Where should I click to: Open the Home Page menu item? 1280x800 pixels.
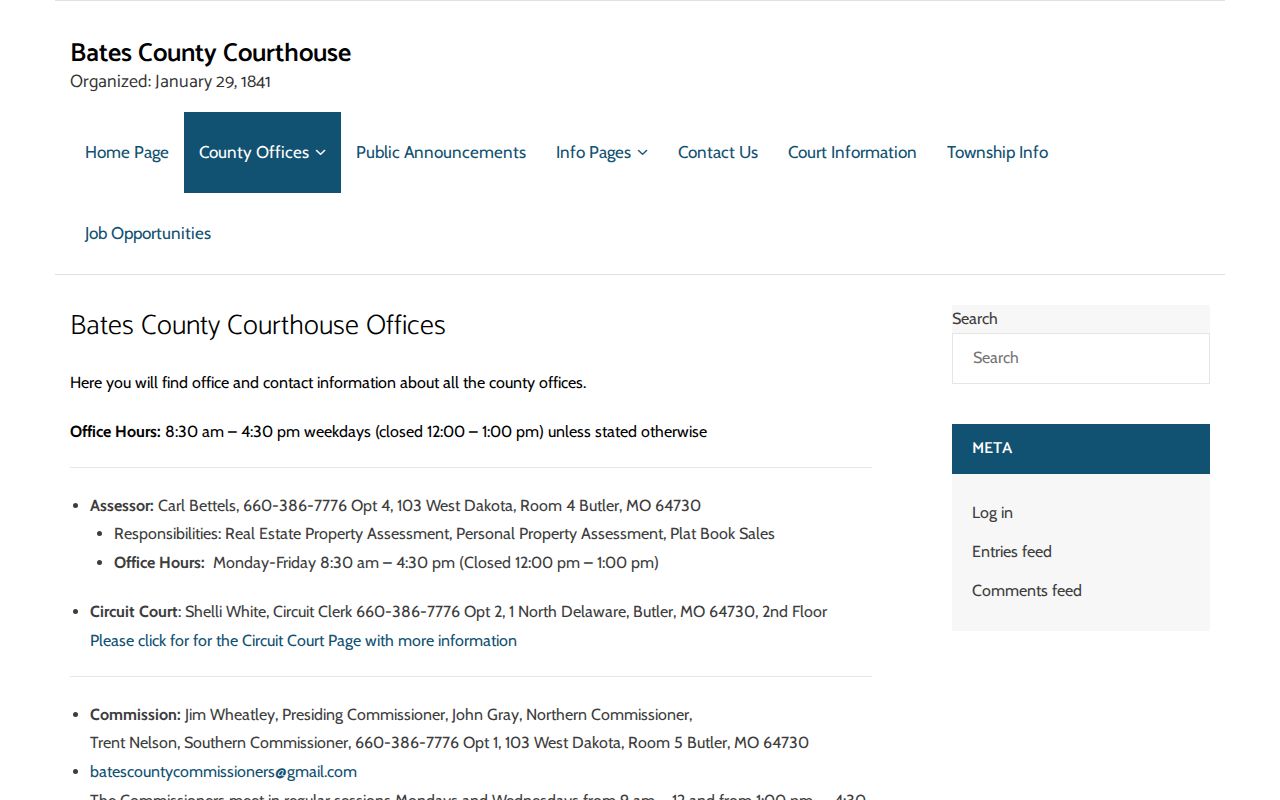[127, 152]
